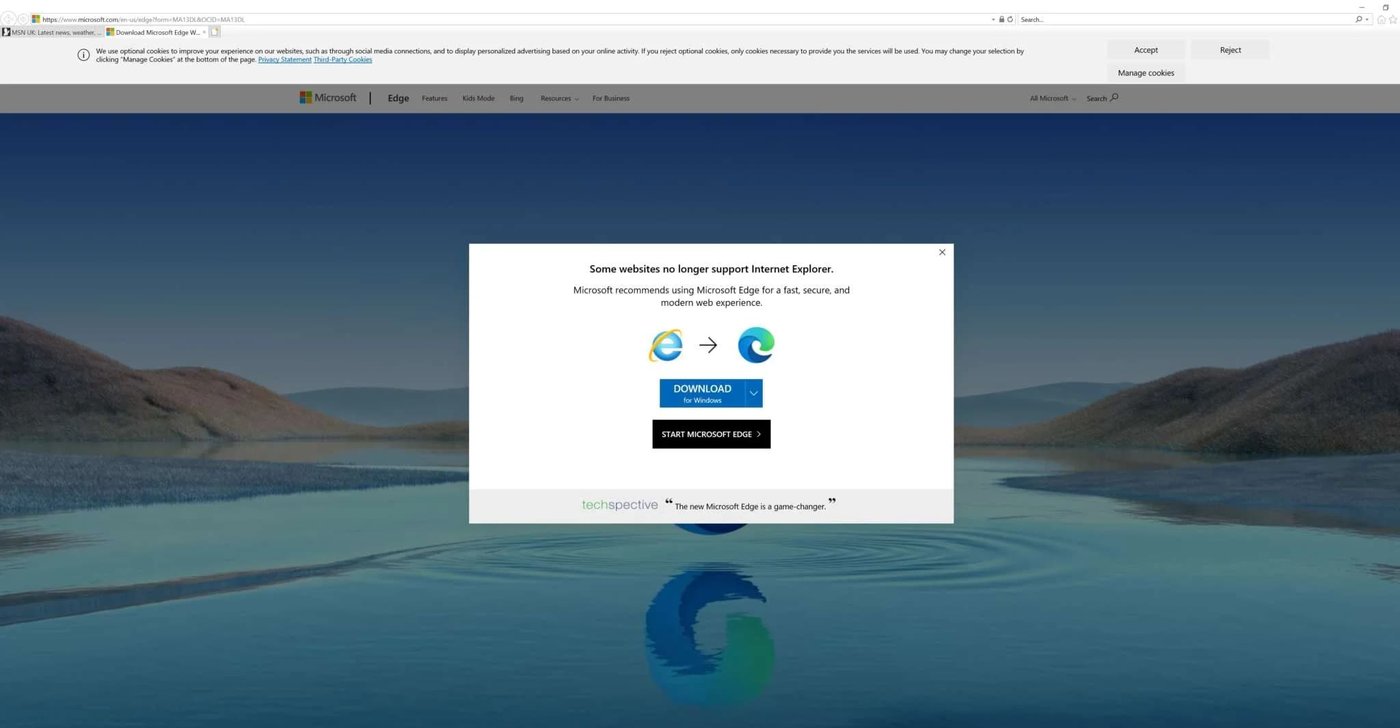The image size is (1400, 728).
Task: Click the cookie notice info icon
Action: coord(84,55)
